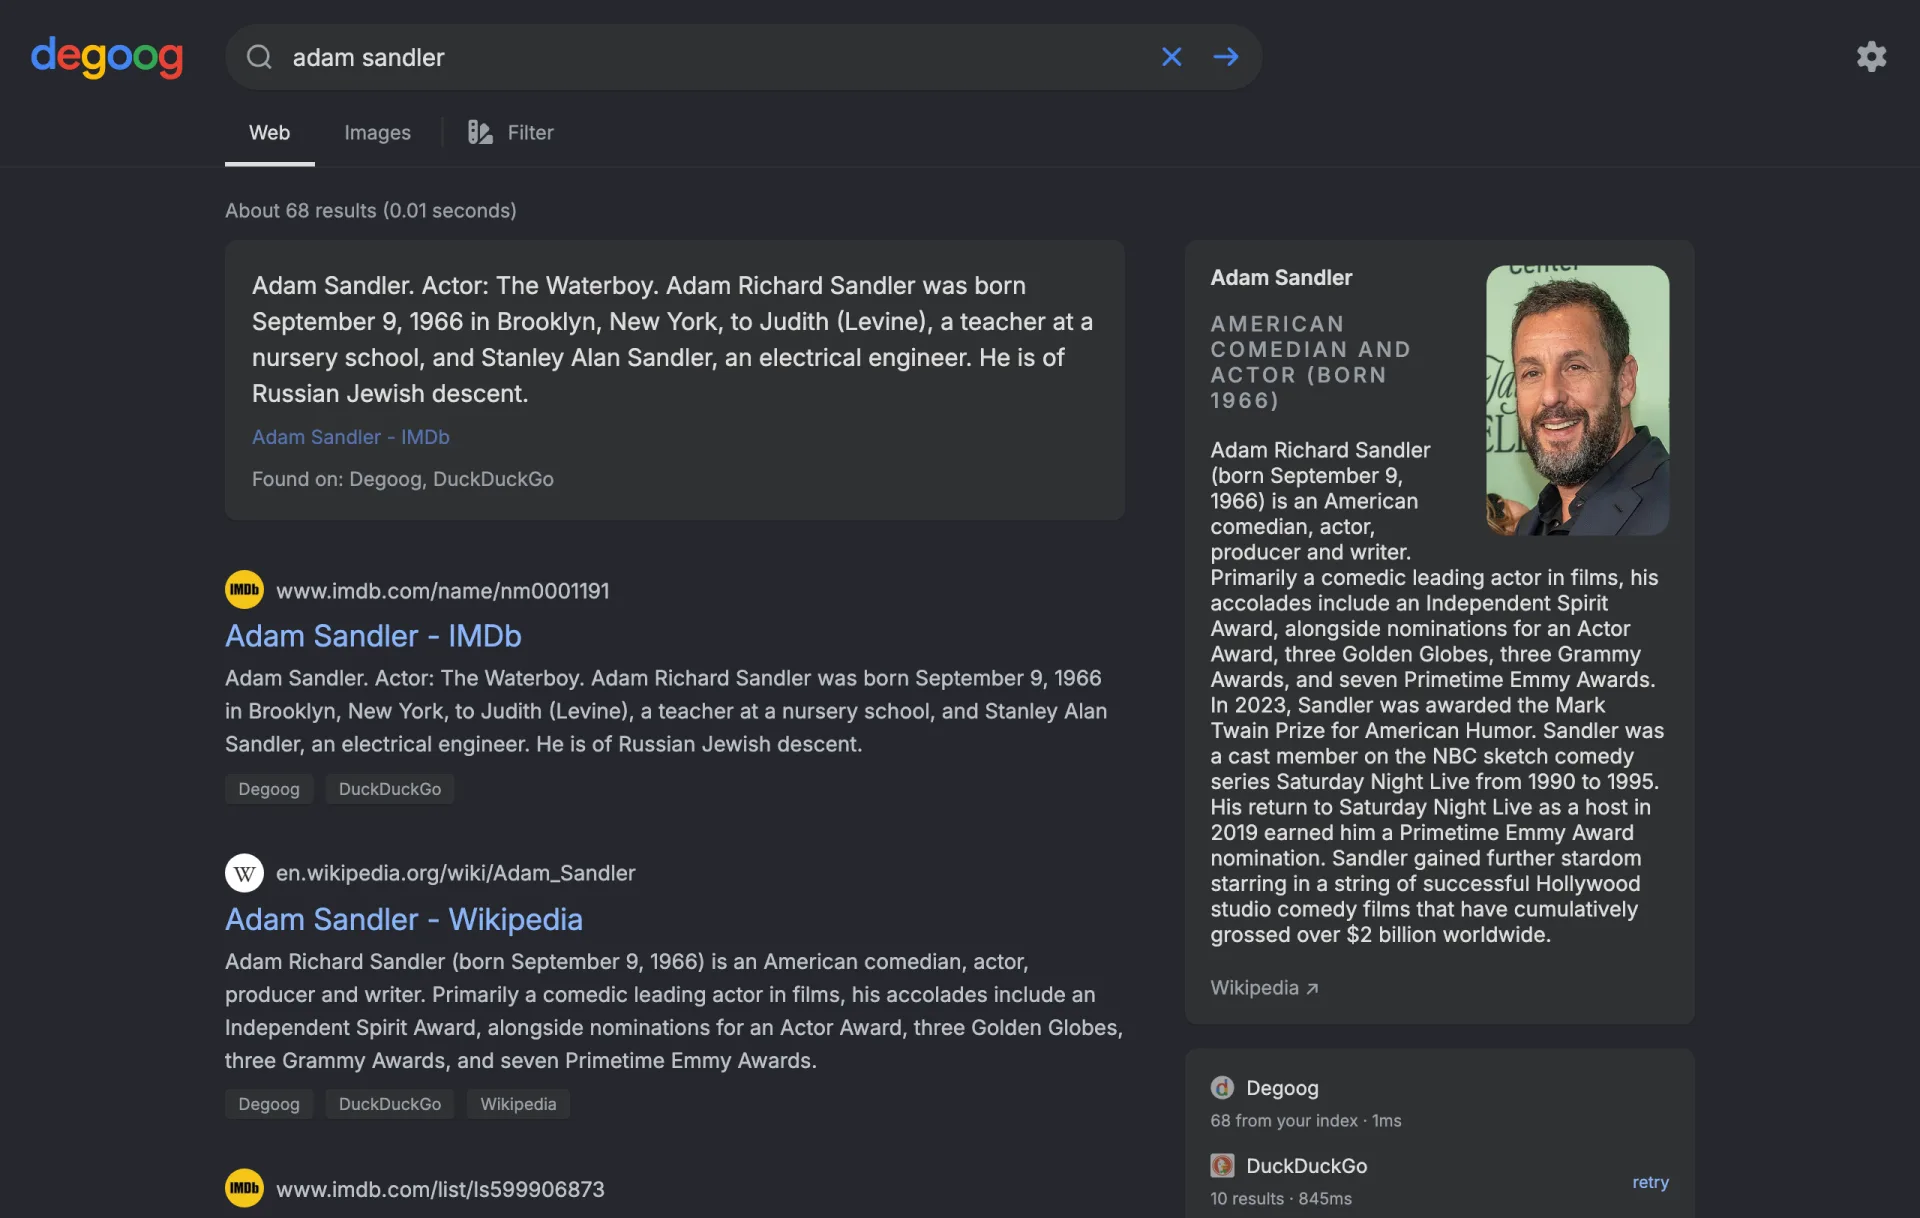The image size is (1920, 1218).
Task: Click URL www.imdb.com/name/nm0001191
Action: coord(442,591)
